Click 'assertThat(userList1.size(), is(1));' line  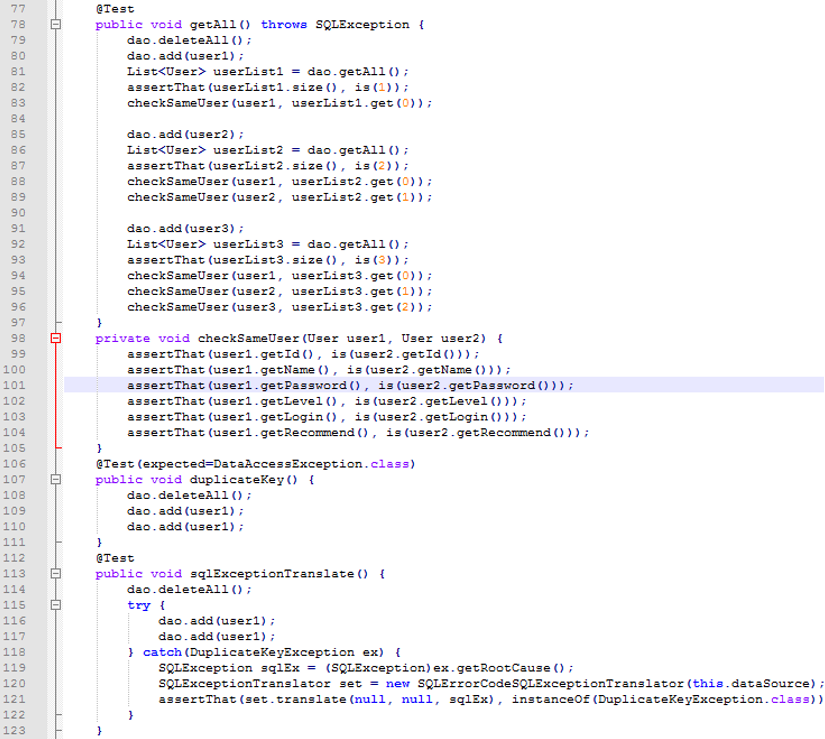click(268, 87)
